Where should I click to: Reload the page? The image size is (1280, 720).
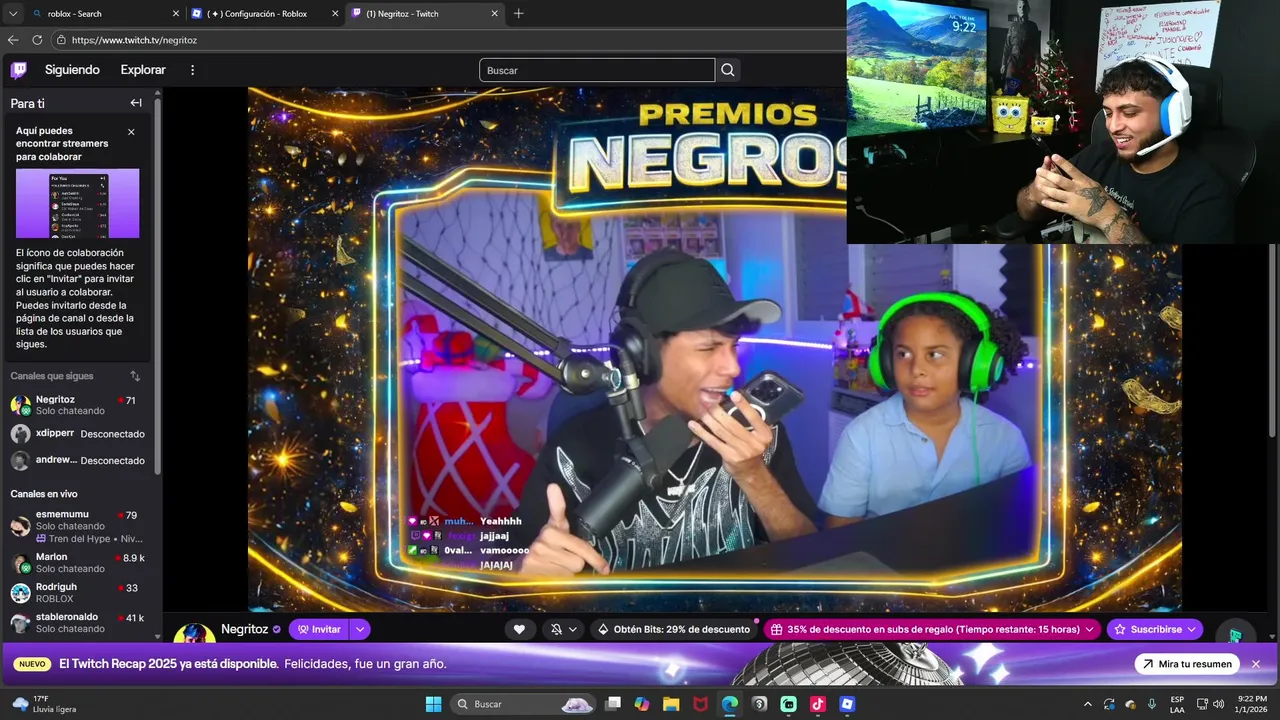tap(37, 40)
